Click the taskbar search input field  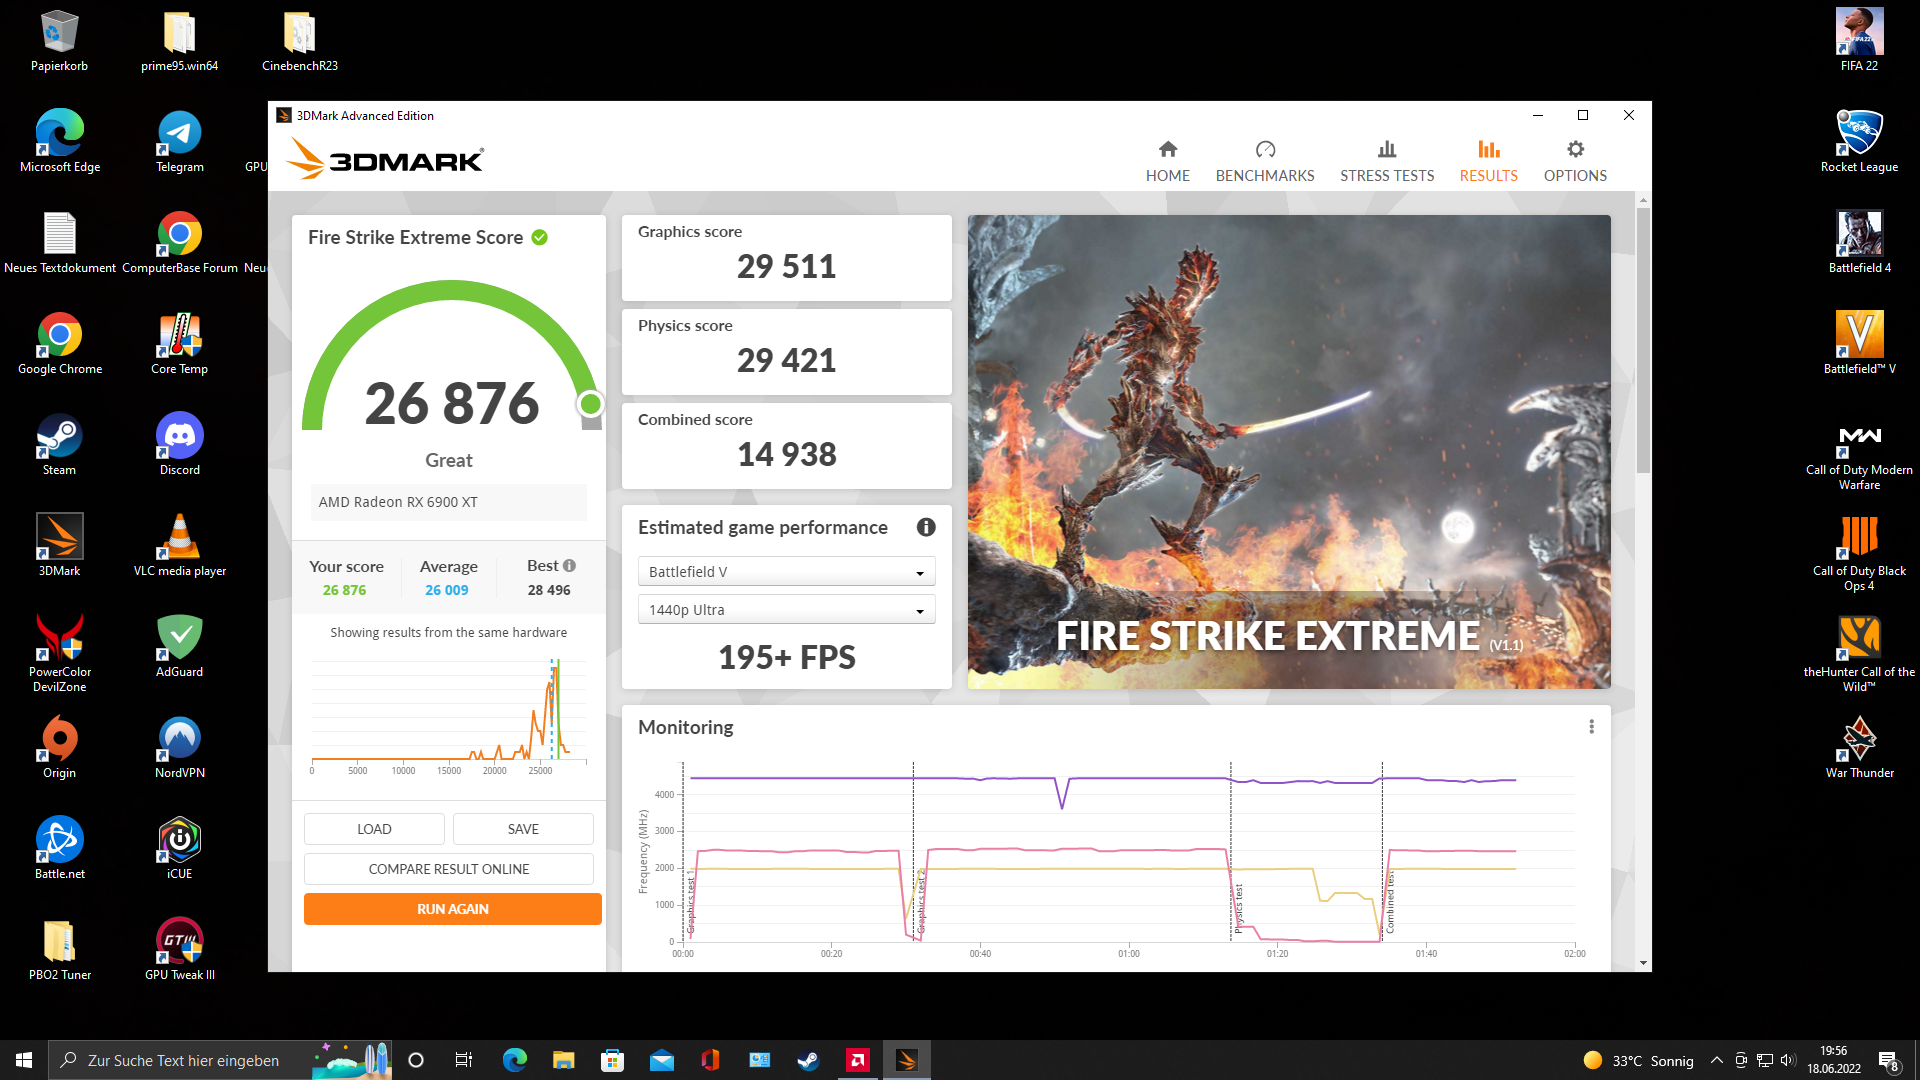click(220, 1060)
